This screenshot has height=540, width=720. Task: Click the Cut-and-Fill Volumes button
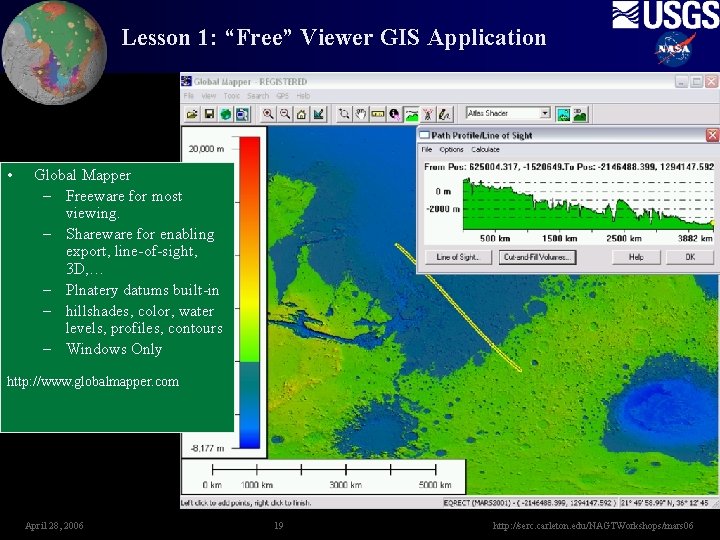(537, 257)
